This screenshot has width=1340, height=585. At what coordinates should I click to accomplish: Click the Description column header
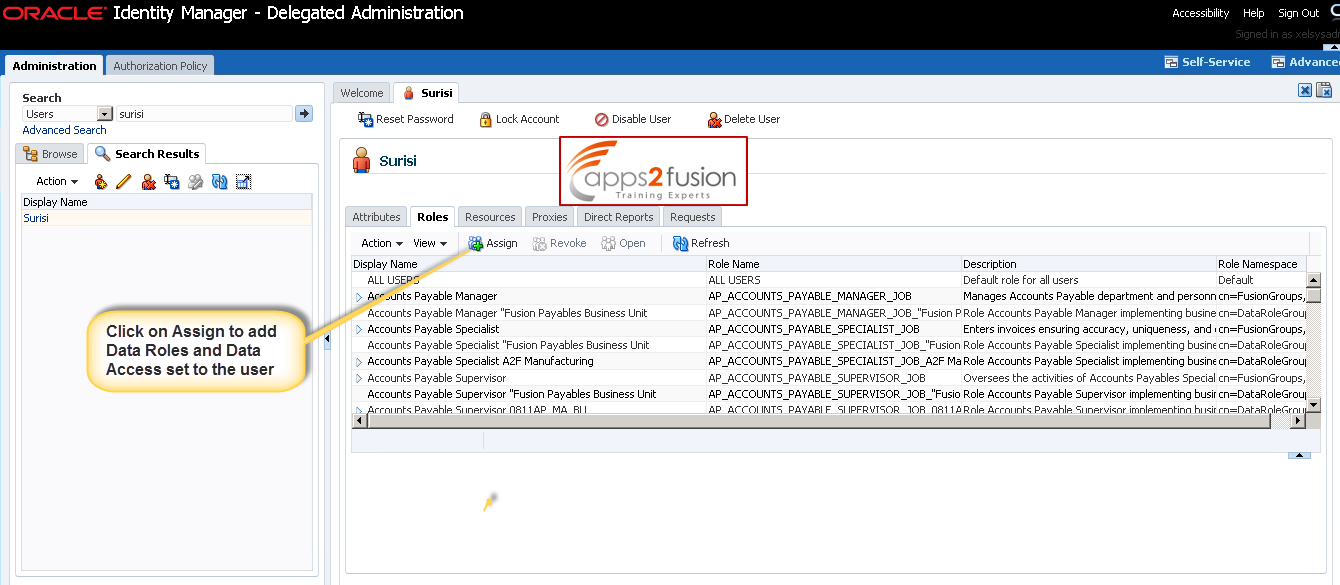coord(1088,264)
